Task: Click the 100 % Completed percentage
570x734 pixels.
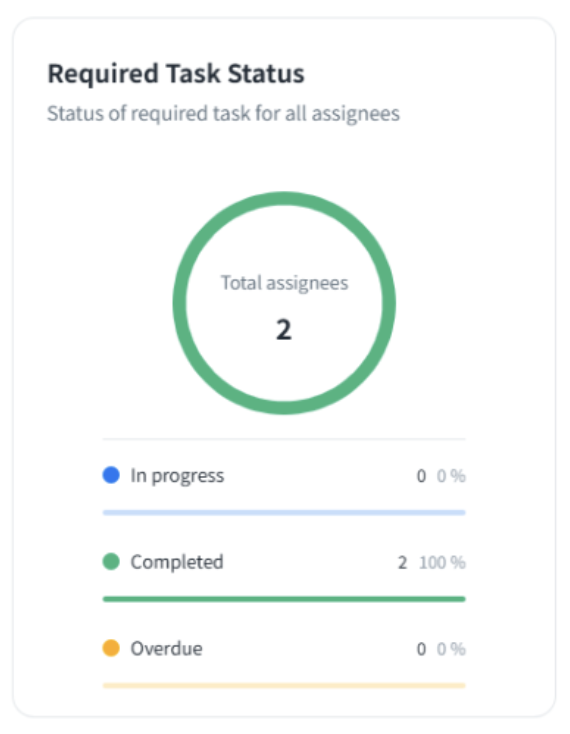Action: click(x=442, y=562)
